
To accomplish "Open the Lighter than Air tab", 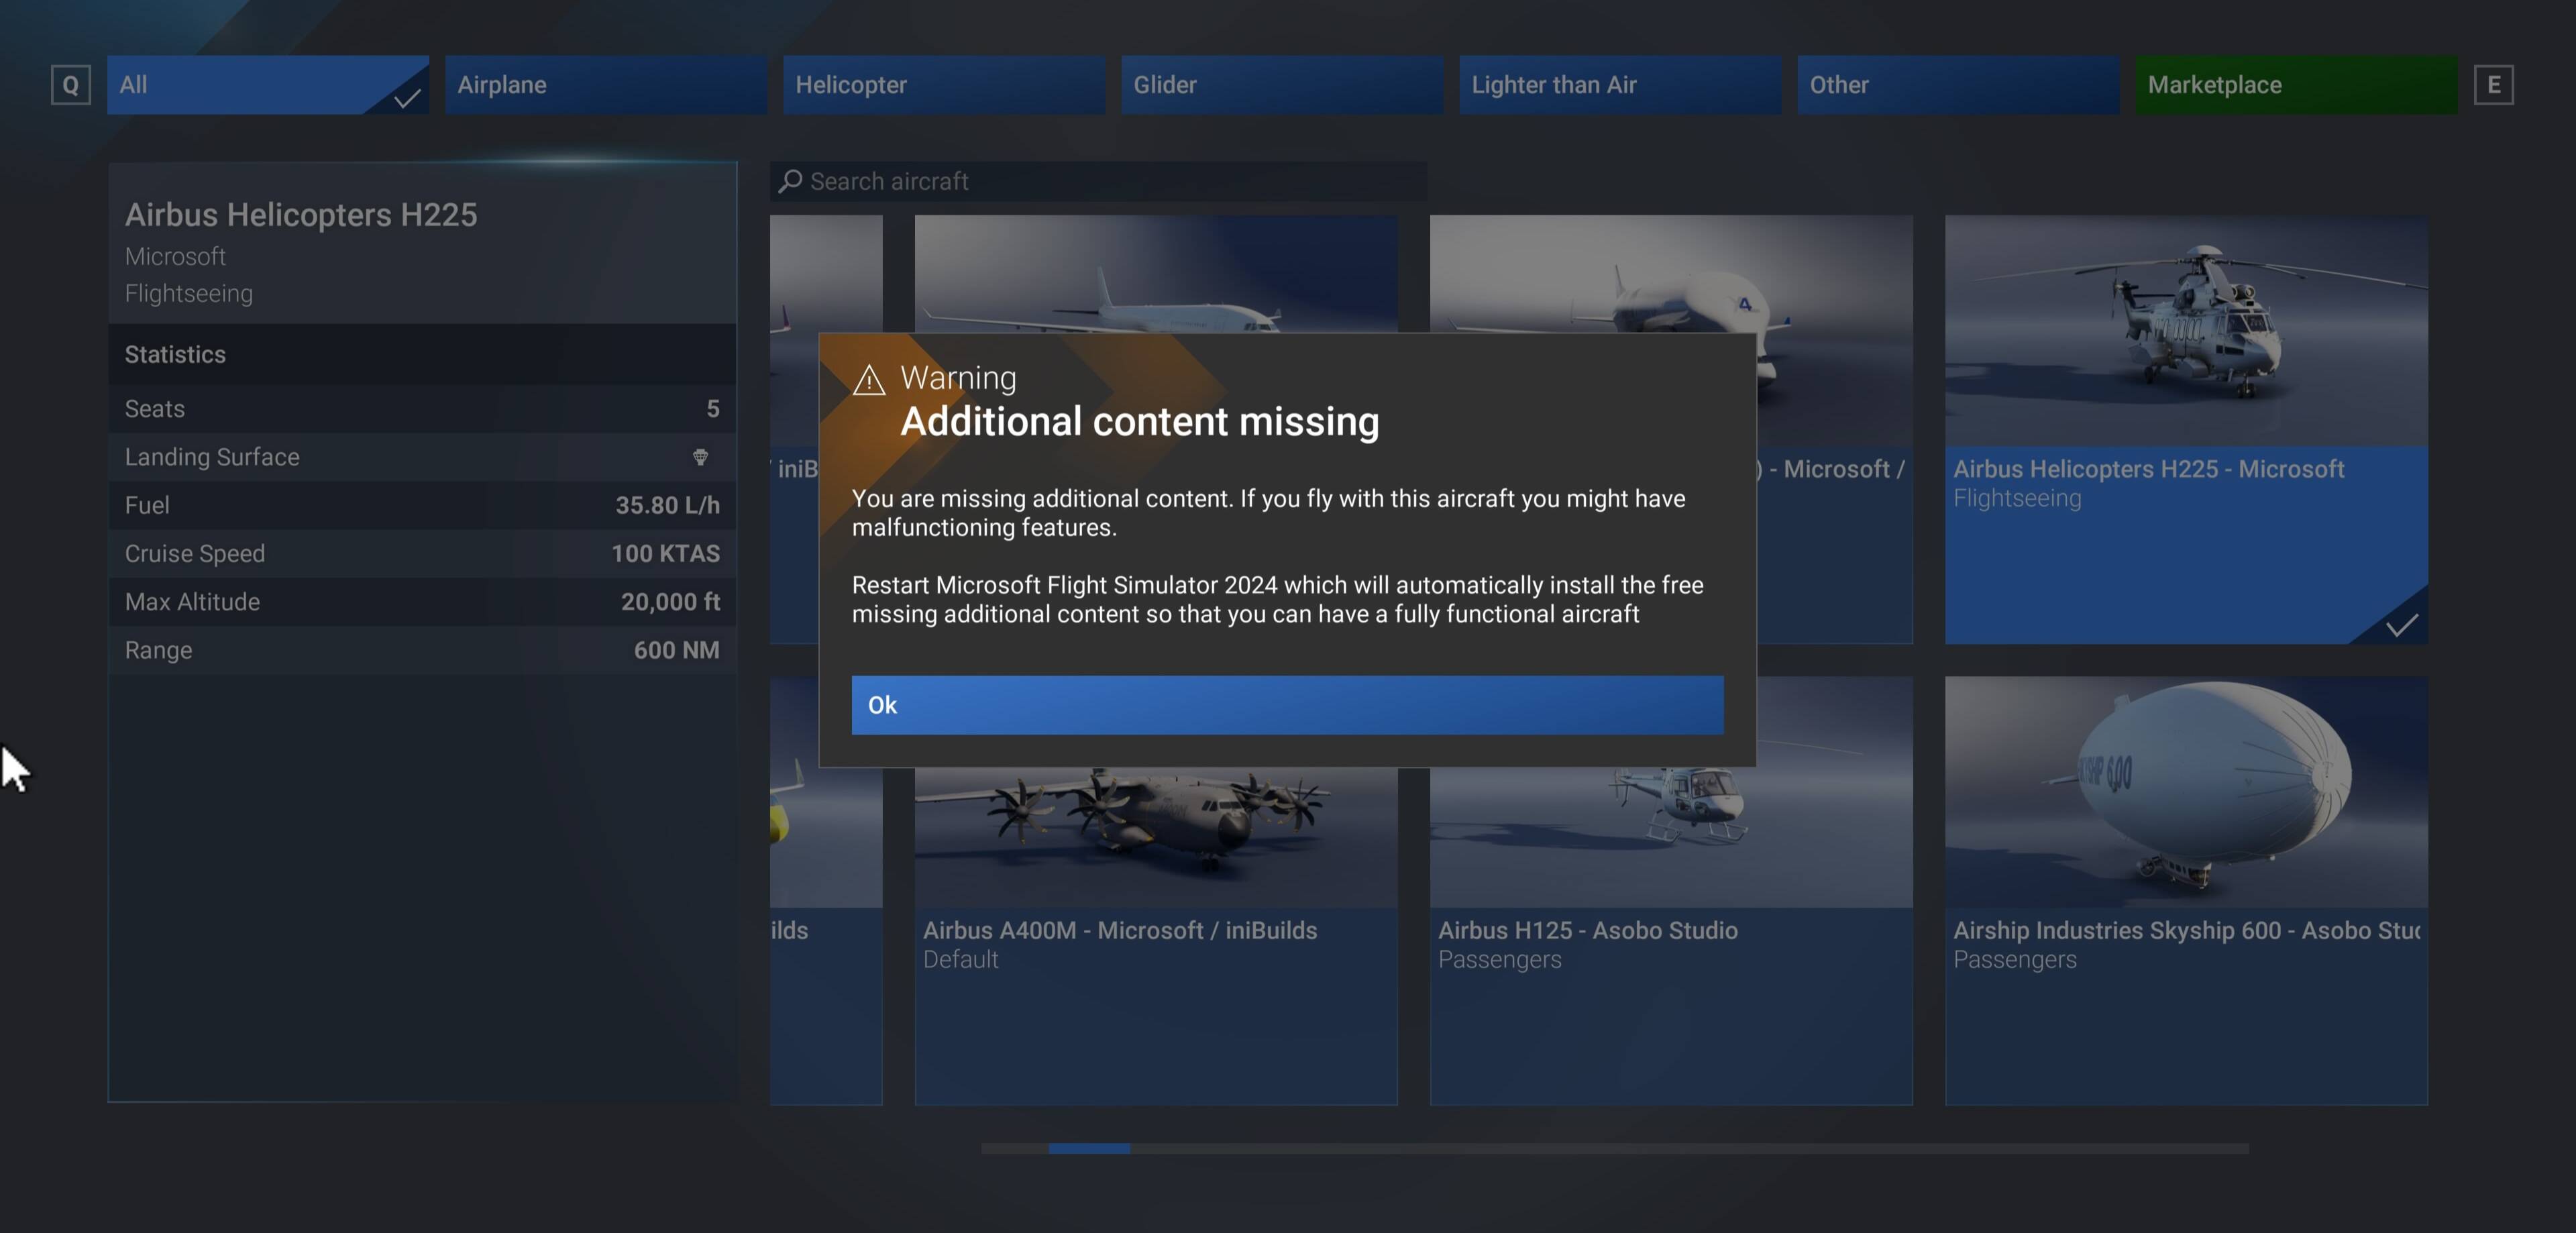I will click(1620, 85).
